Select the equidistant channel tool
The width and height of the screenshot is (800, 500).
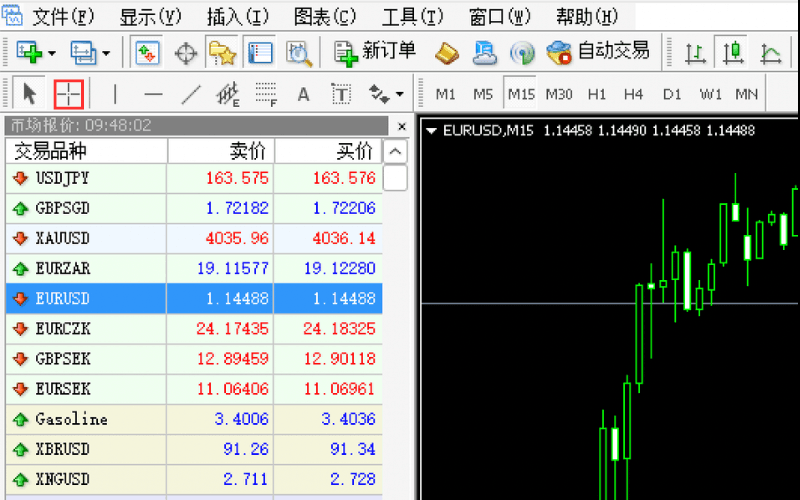point(228,94)
